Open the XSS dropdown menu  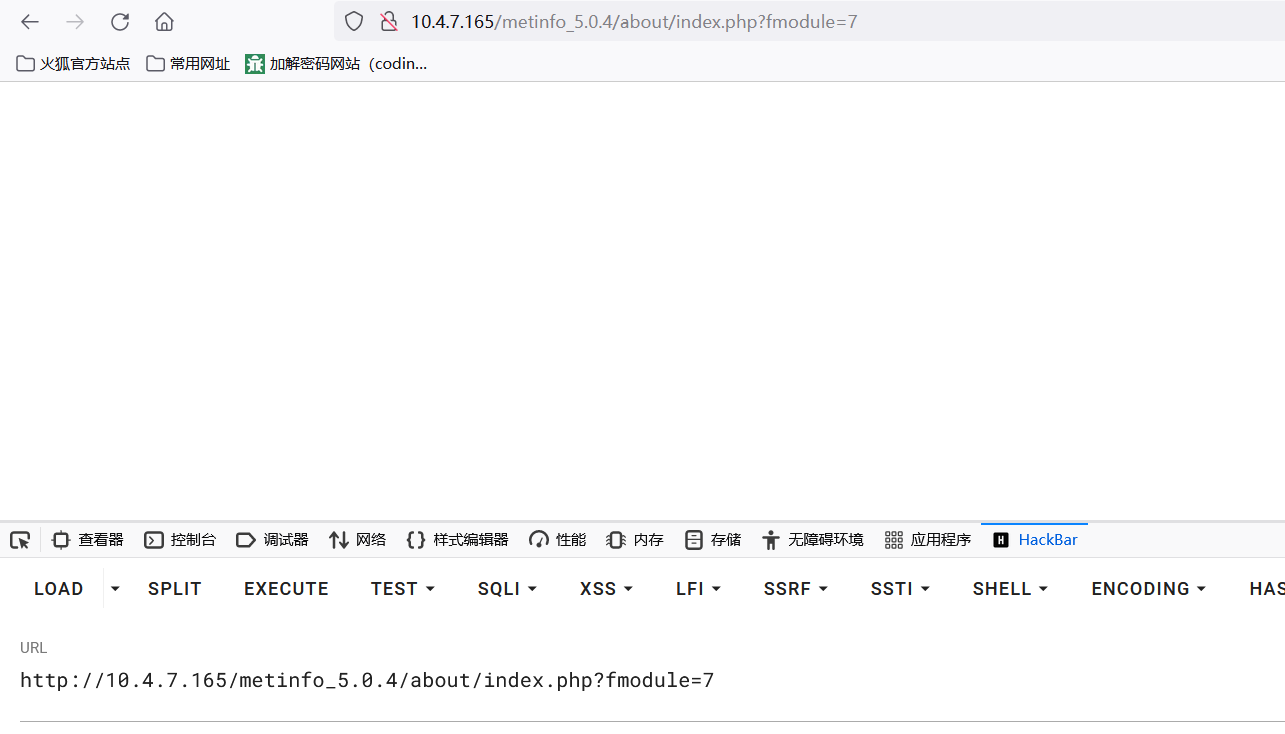point(606,589)
